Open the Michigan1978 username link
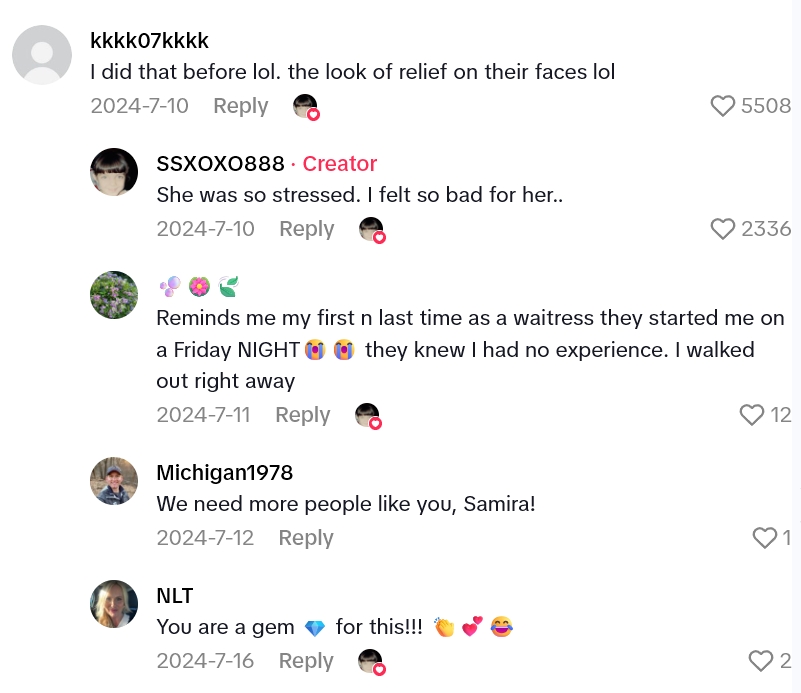This screenshot has height=693, width=801. click(225, 473)
